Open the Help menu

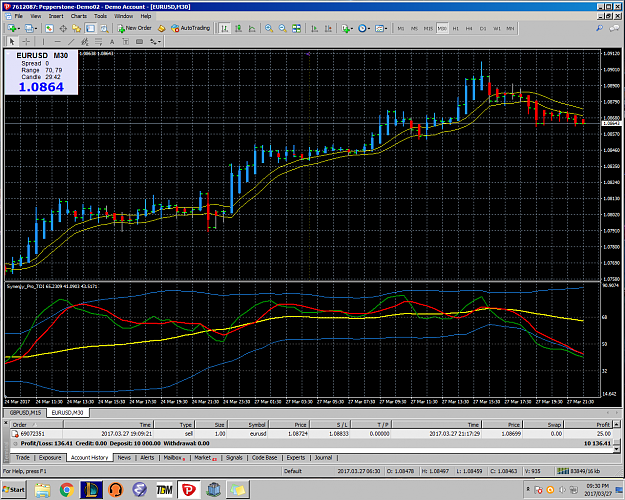tap(145, 16)
